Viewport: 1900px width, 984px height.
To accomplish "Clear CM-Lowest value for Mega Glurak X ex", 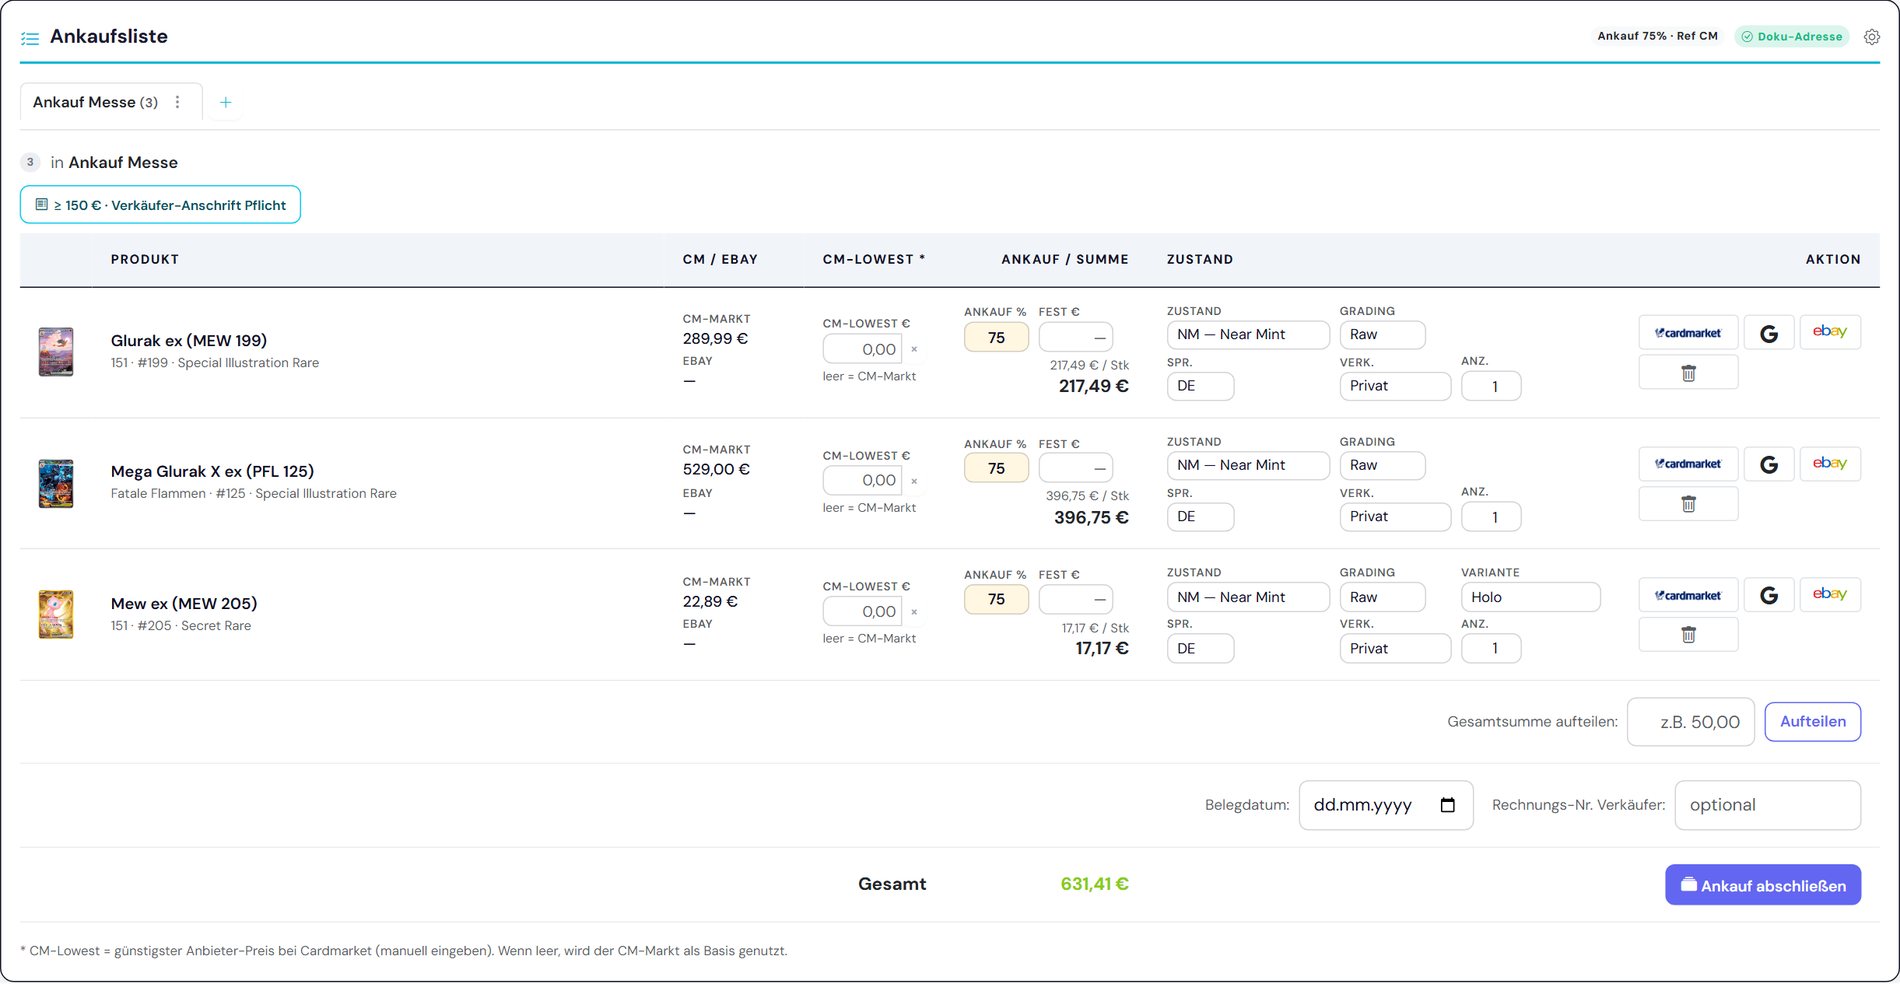I will tap(914, 481).
